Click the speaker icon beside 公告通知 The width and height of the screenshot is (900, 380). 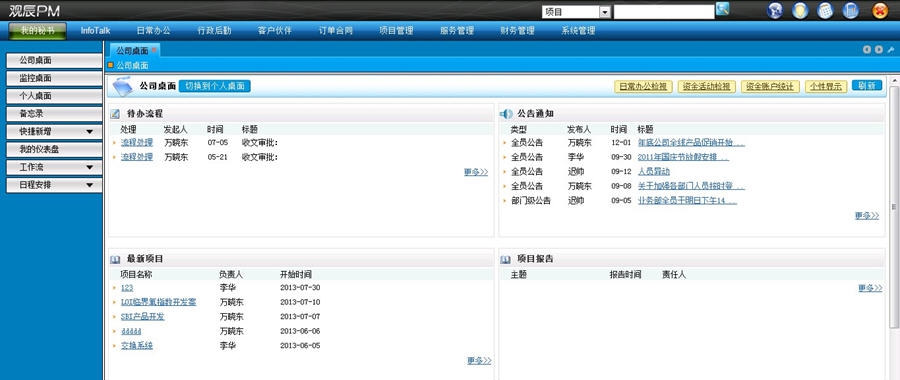coord(506,114)
